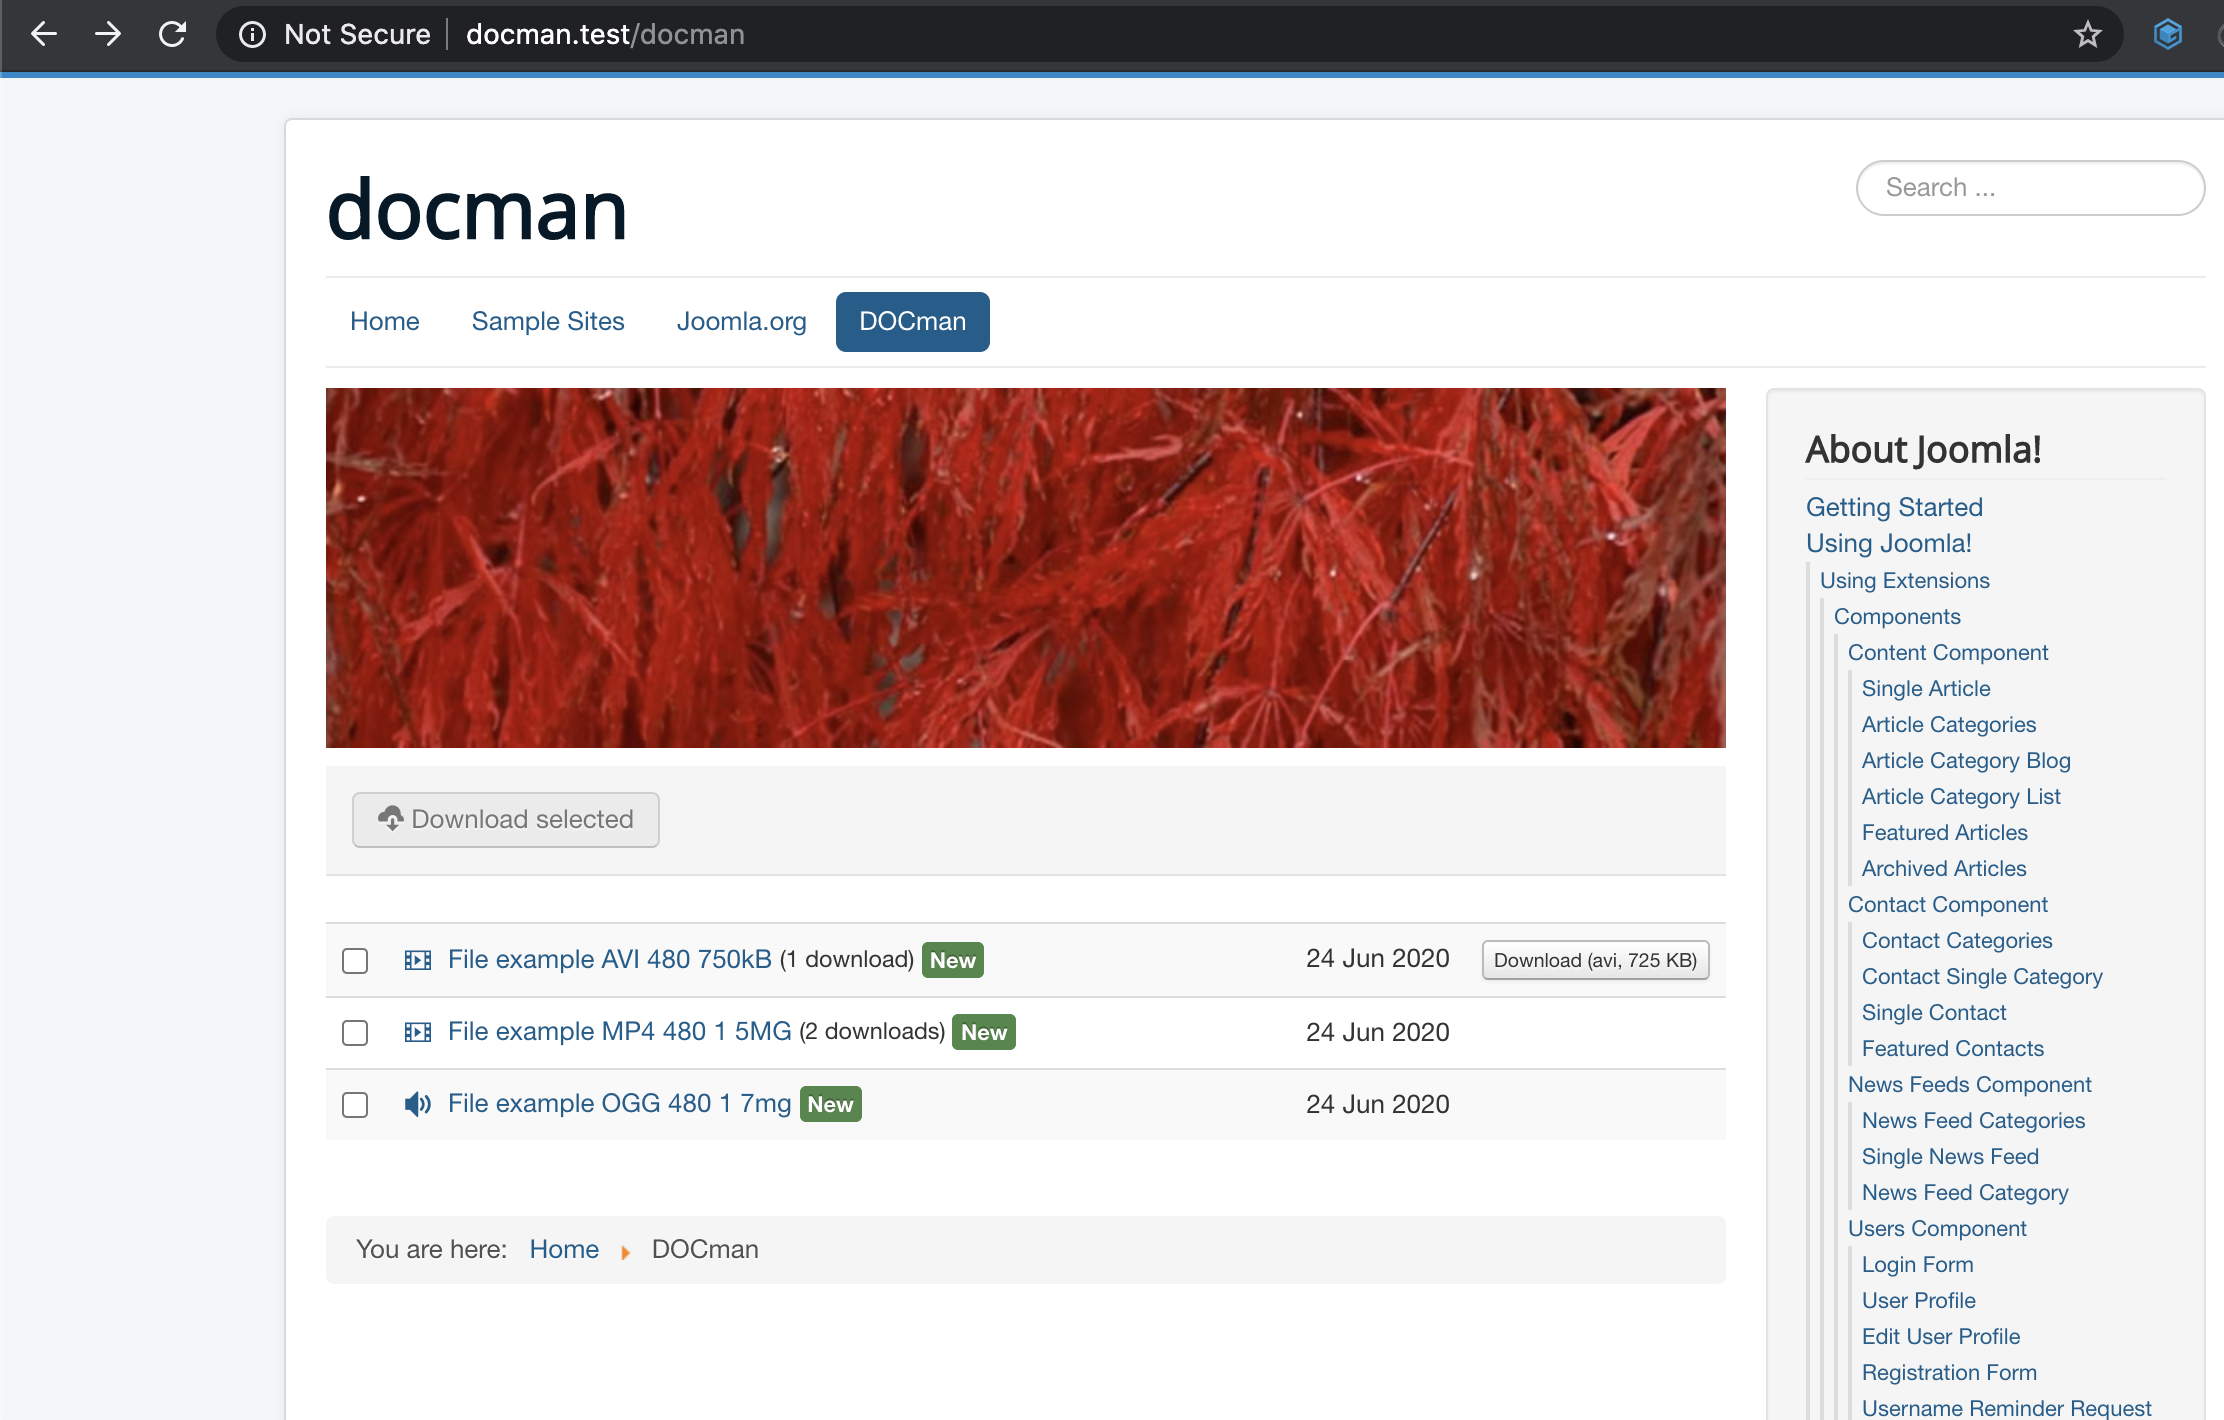The image size is (2224, 1420).
Task: Go to the Joomla.org menu item
Action: coord(741,322)
